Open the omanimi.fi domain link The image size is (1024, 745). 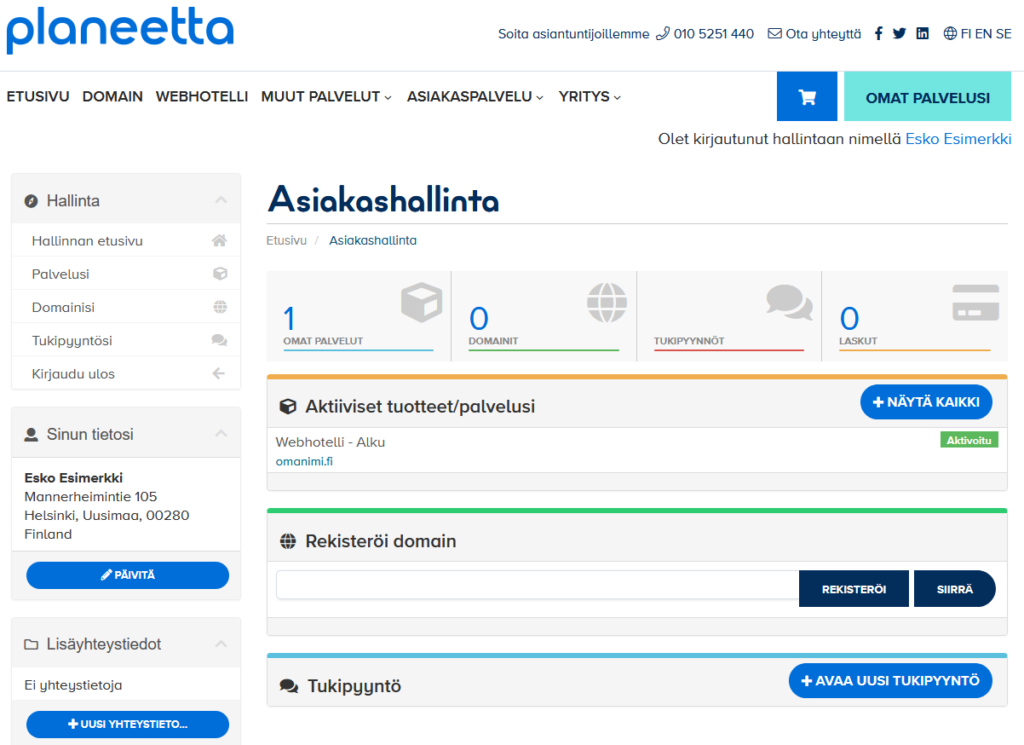click(304, 461)
